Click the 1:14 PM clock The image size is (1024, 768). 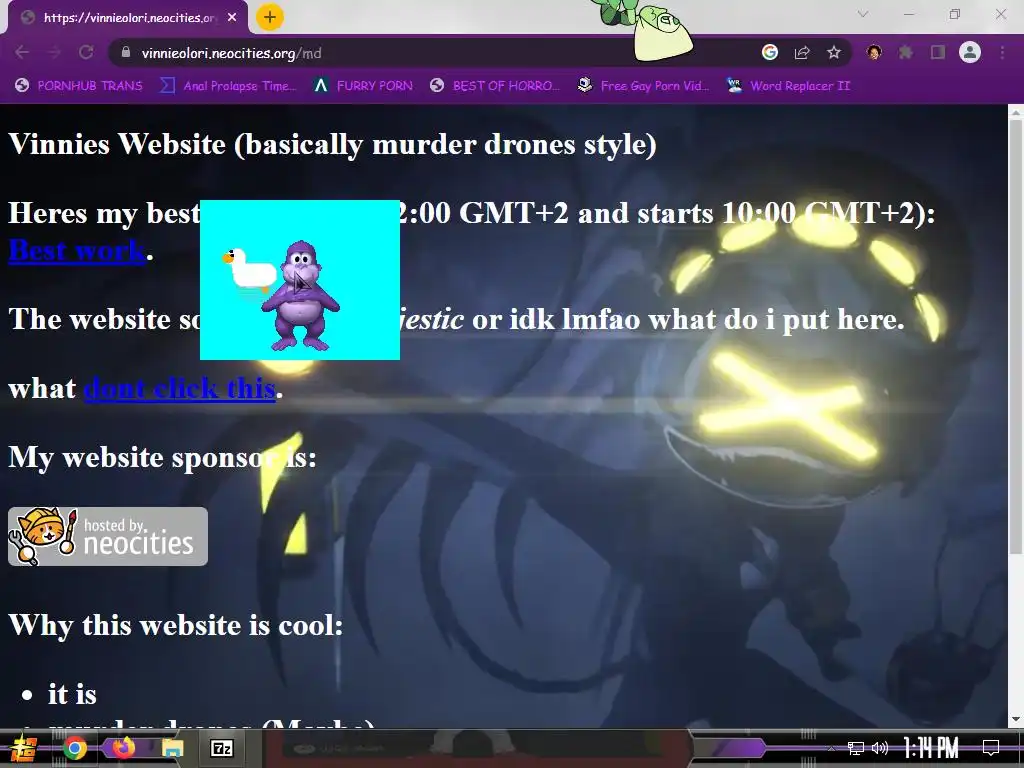click(931, 748)
